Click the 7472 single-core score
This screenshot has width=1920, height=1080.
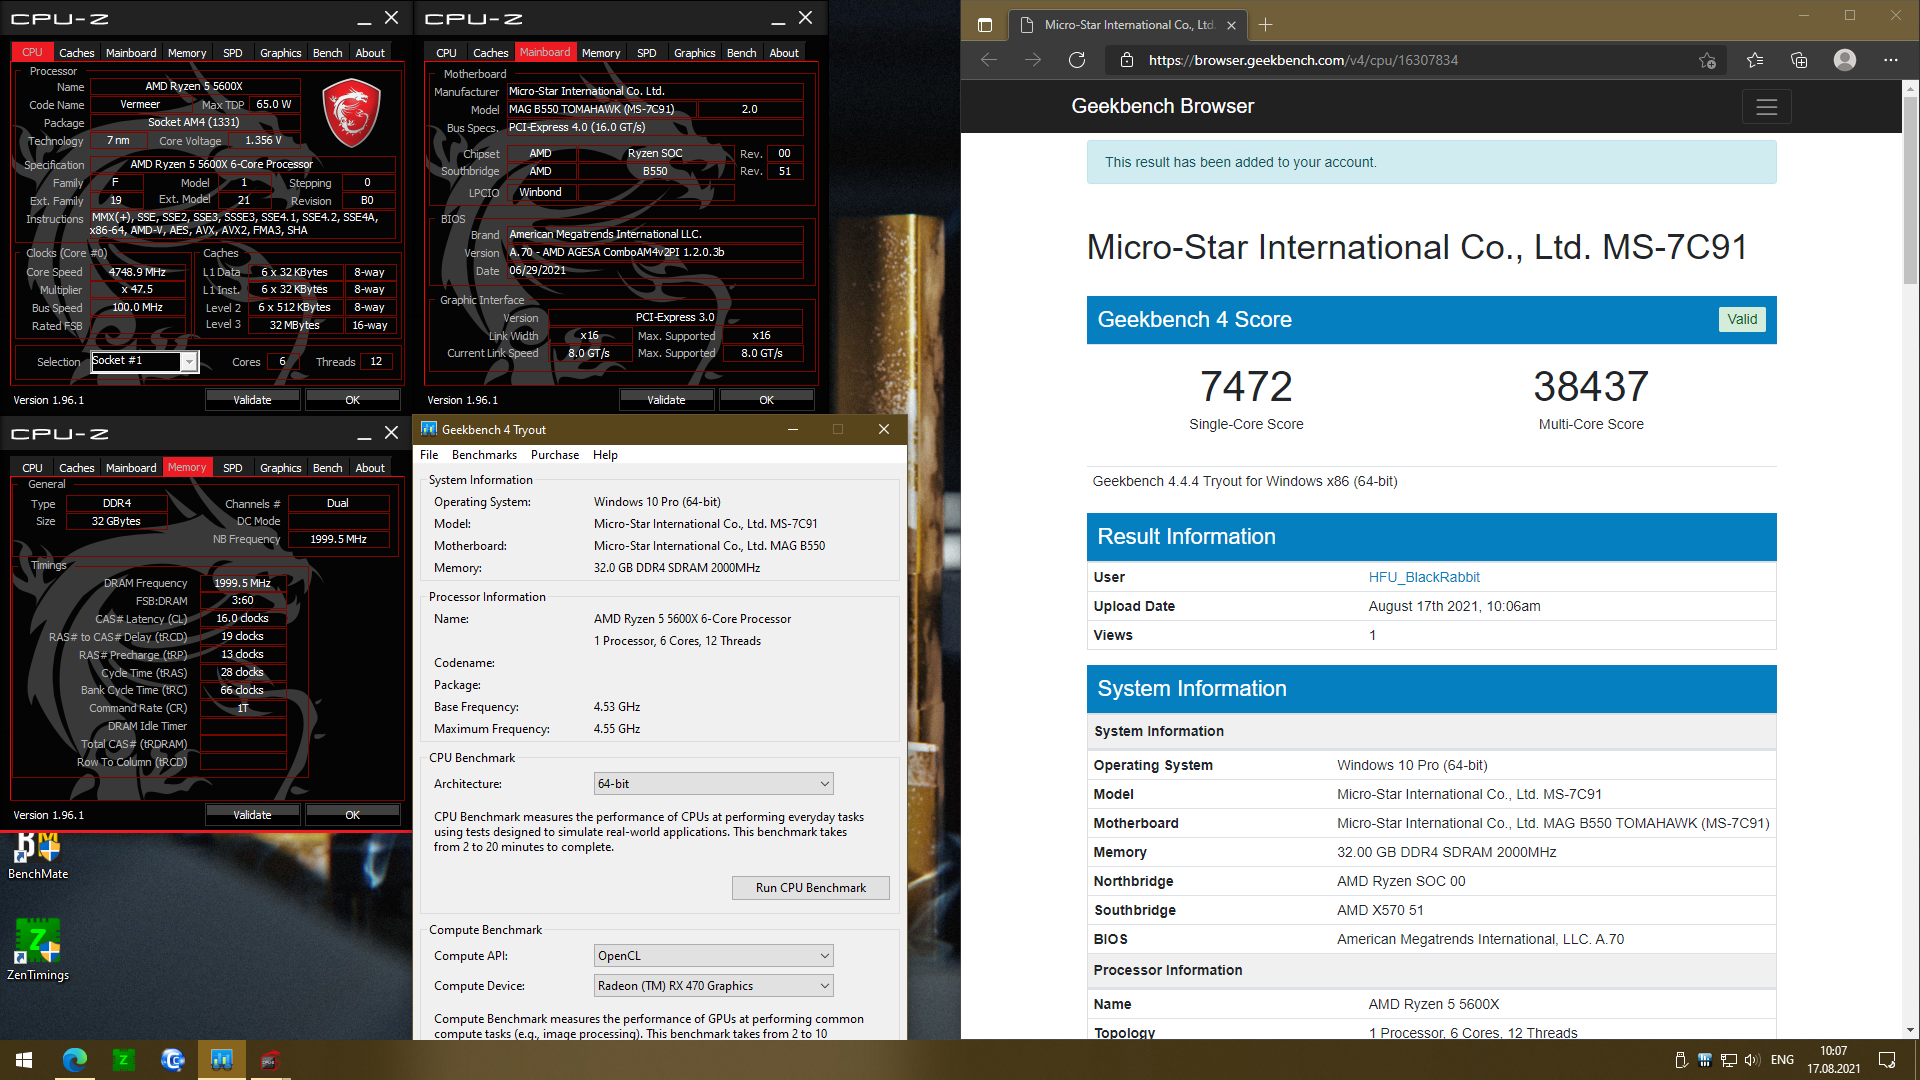point(1246,387)
